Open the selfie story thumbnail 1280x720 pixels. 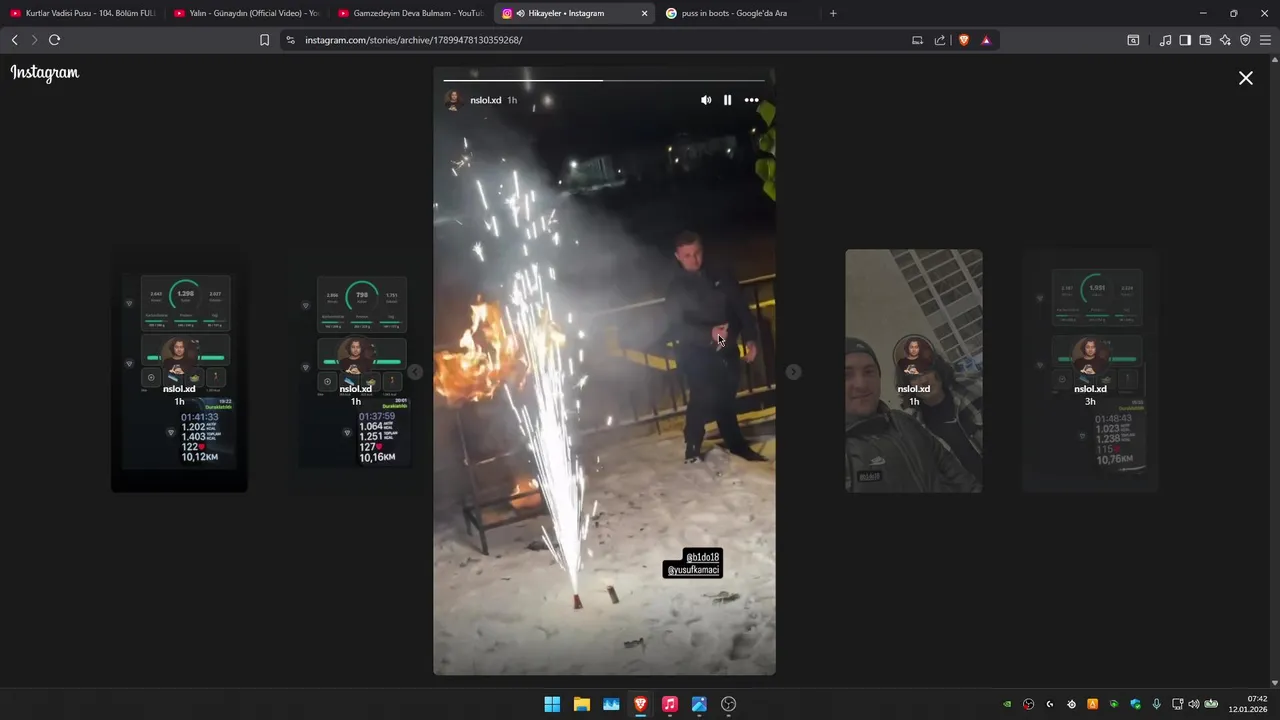pyautogui.click(x=914, y=371)
